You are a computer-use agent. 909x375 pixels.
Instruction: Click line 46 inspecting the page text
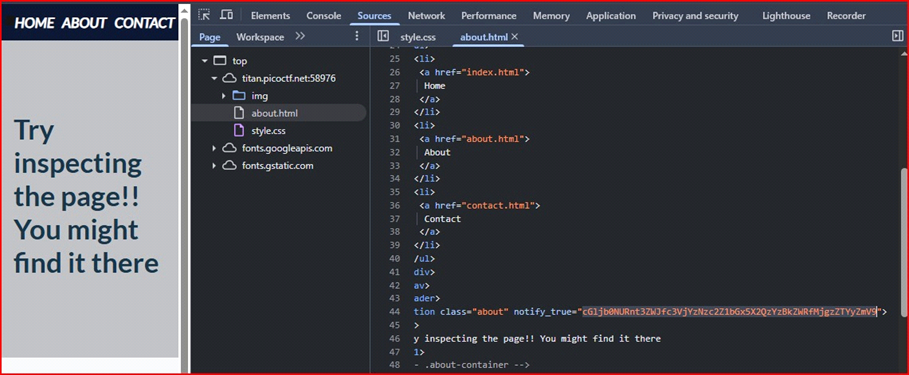point(537,338)
